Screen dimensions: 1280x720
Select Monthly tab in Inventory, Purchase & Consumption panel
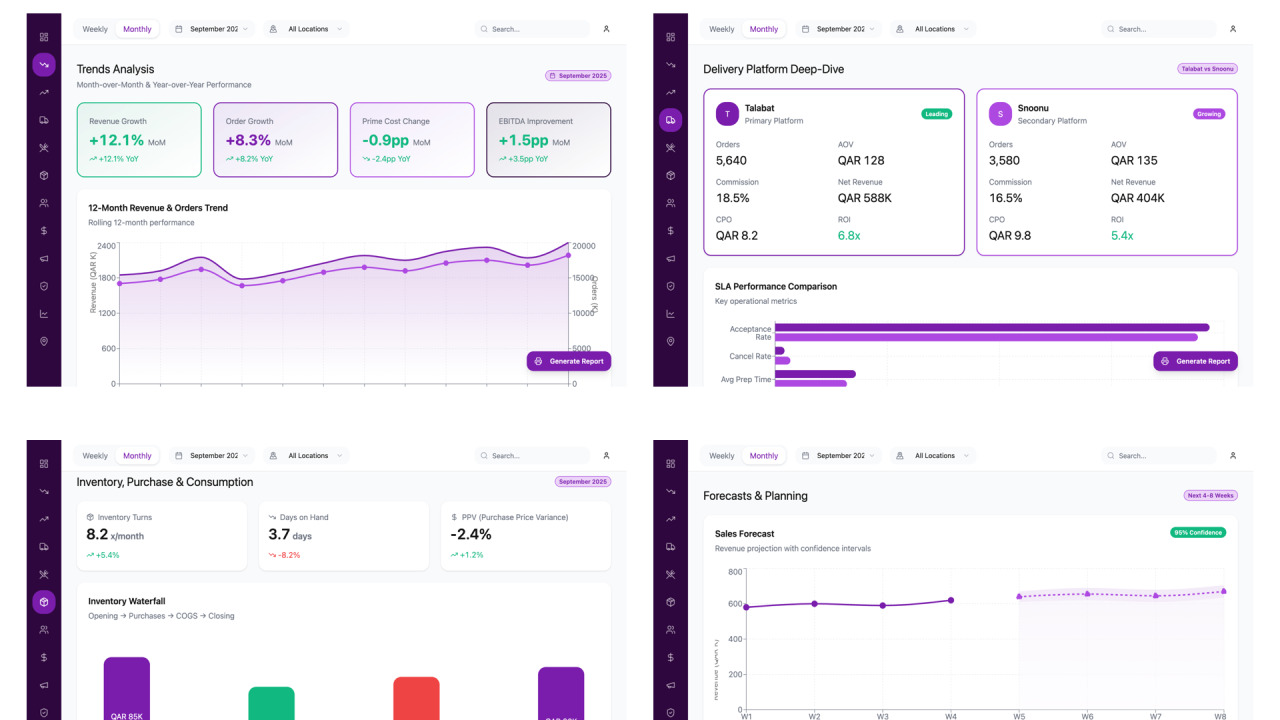coord(137,456)
